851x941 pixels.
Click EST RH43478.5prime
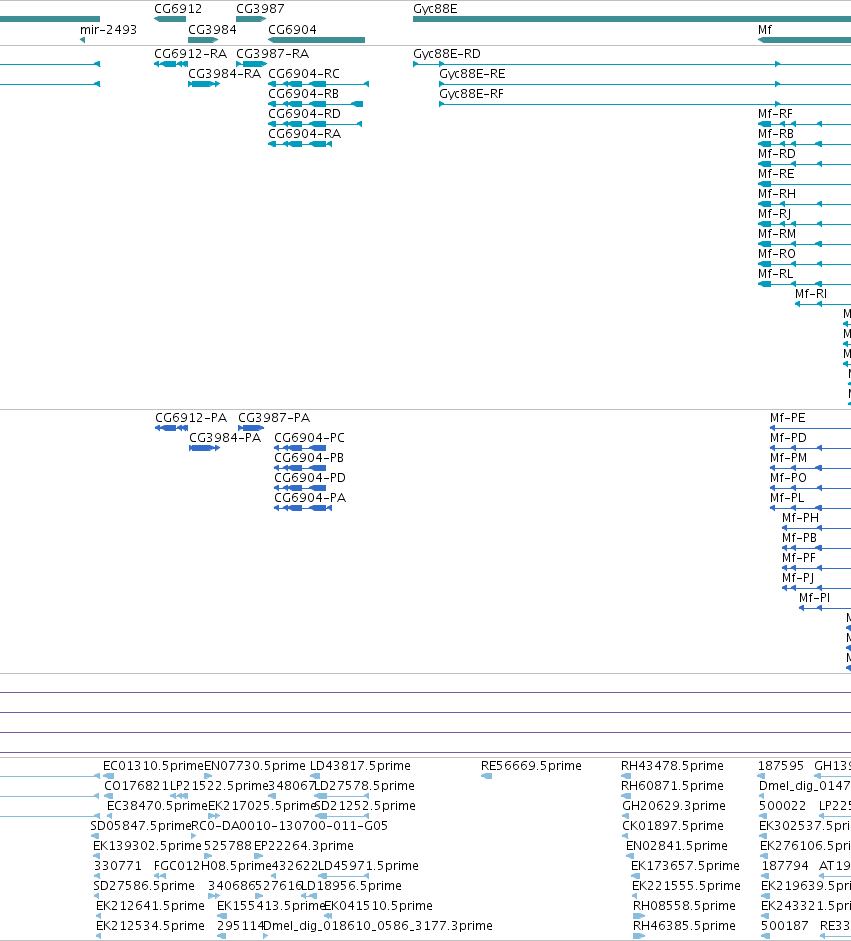tap(672, 766)
